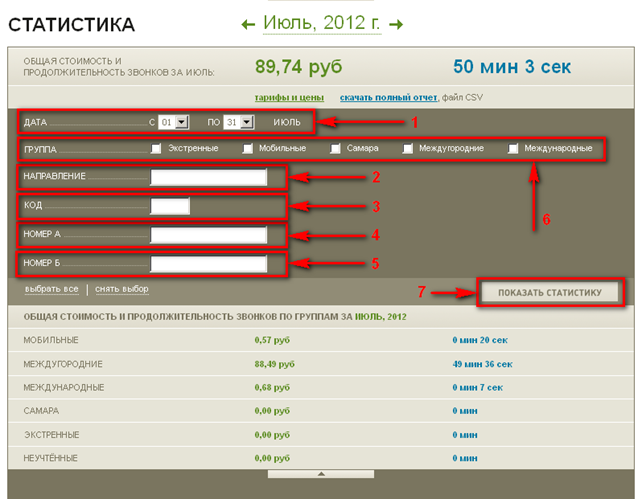Collapse panel using bottom triangle handle
The height and width of the screenshot is (499, 642).
pyautogui.click(x=321, y=473)
